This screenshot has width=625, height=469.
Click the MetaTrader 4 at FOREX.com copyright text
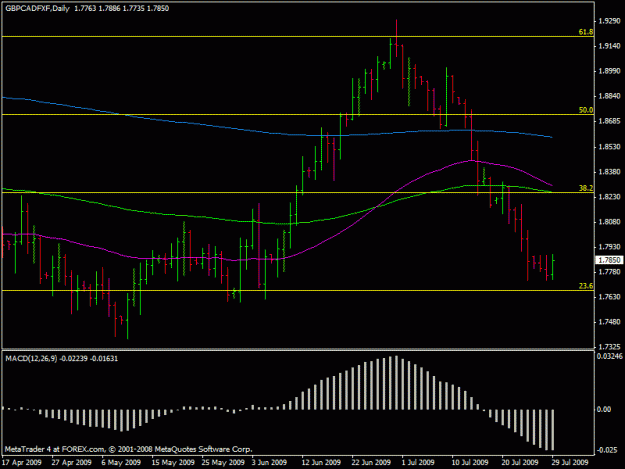pos(128,449)
